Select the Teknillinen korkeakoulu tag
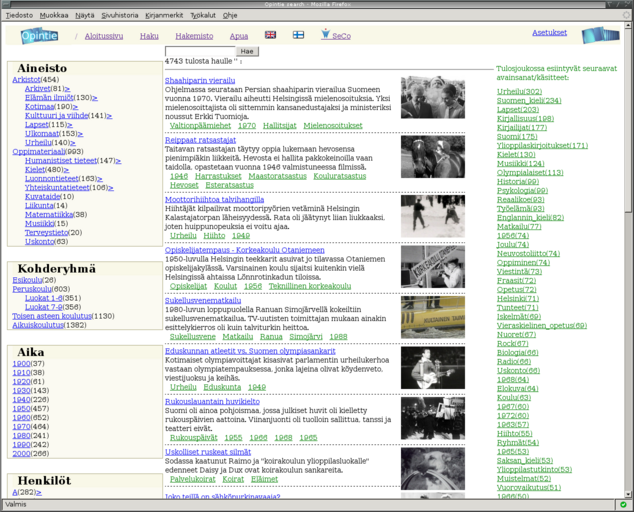Image resolution: width=634 pixels, height=512 pixels. (310, 286)
